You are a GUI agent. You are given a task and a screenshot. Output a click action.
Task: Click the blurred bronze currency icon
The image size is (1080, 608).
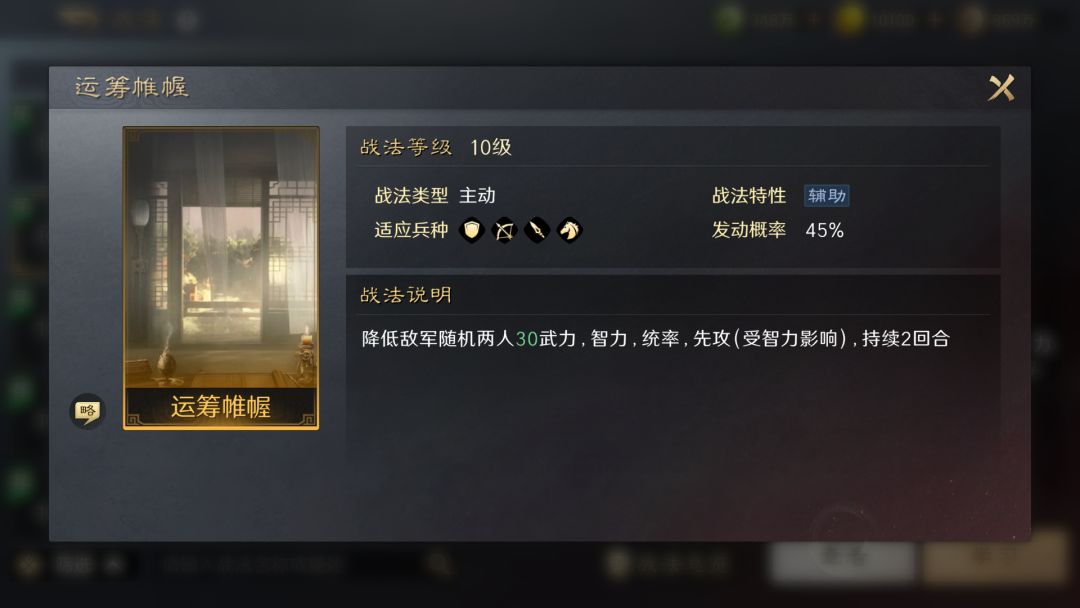click(973, 19)
